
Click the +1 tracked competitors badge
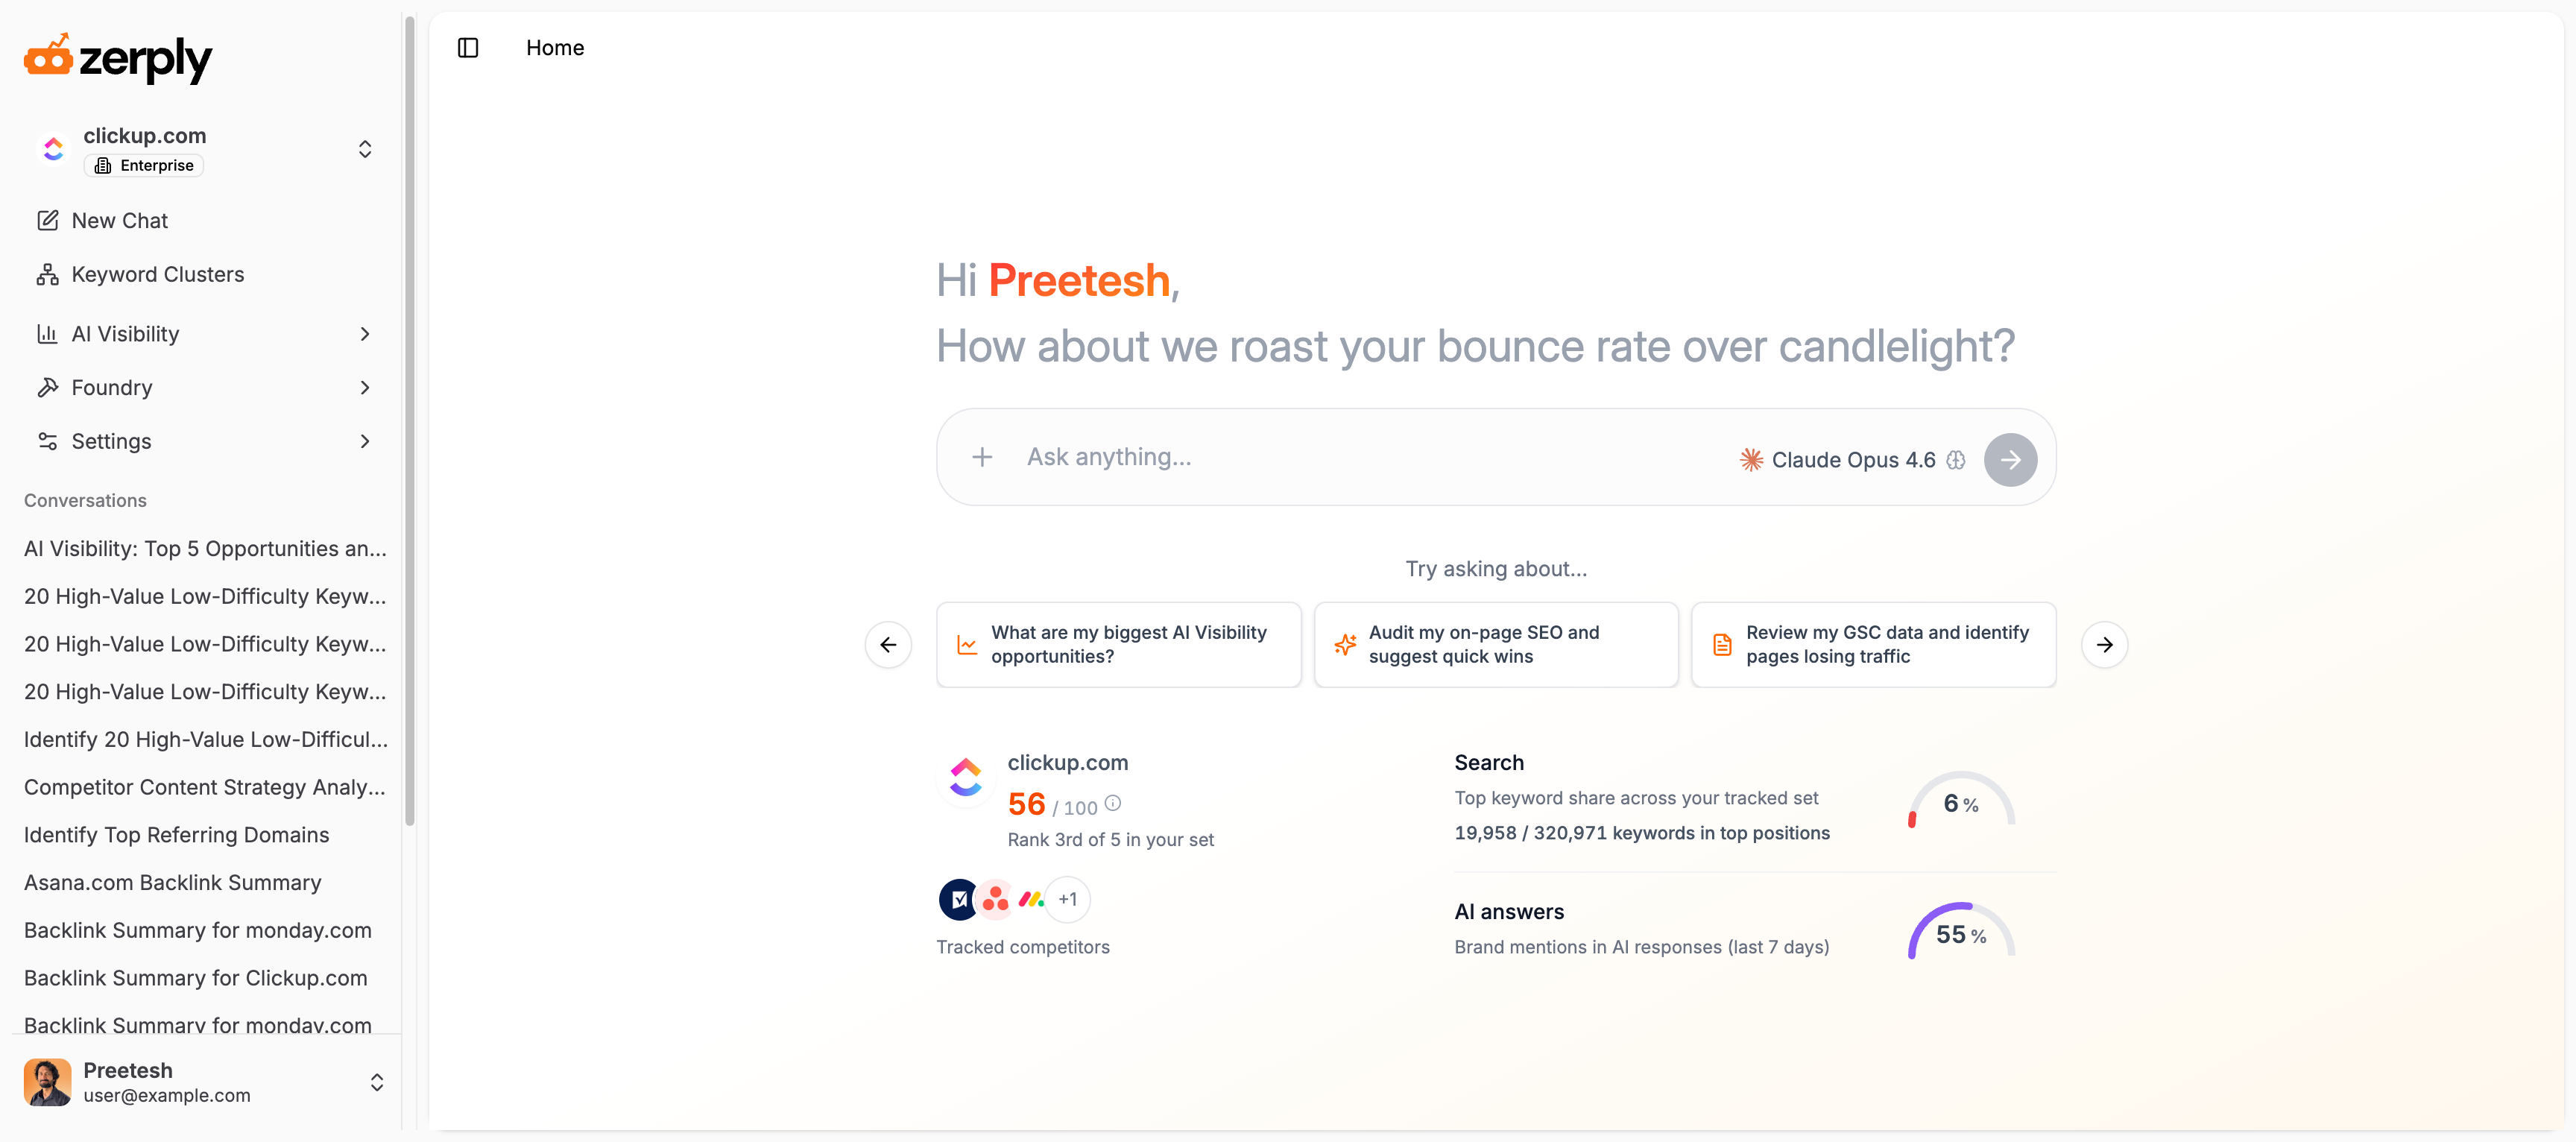coord(1068,899)
